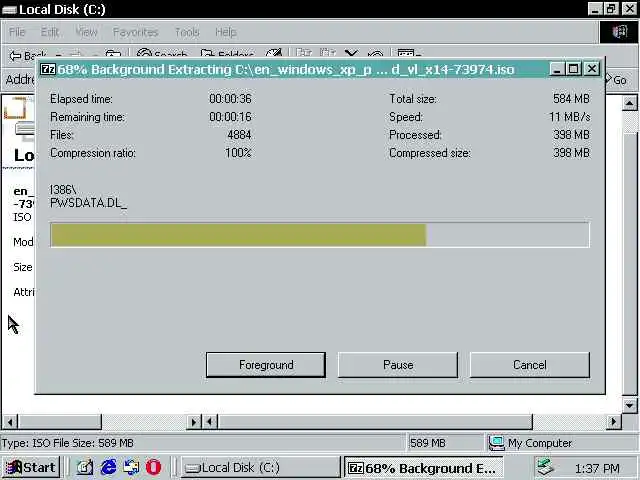
Task: Open the Tools menu in Explorer
Action: (x=187, y=32)
